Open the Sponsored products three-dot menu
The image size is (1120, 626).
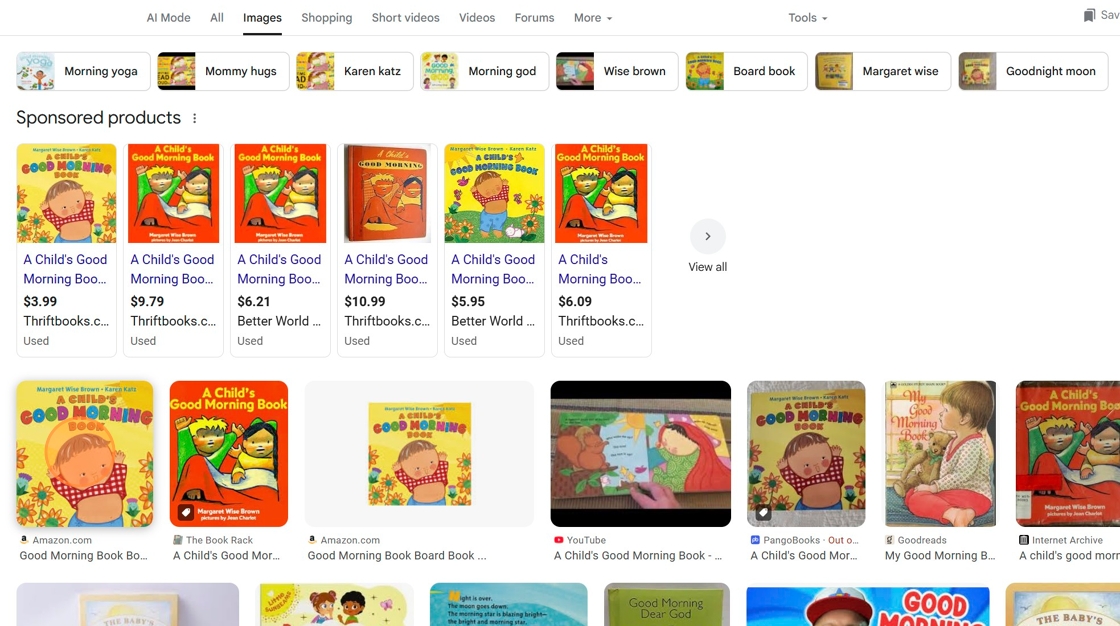(194, 118)
